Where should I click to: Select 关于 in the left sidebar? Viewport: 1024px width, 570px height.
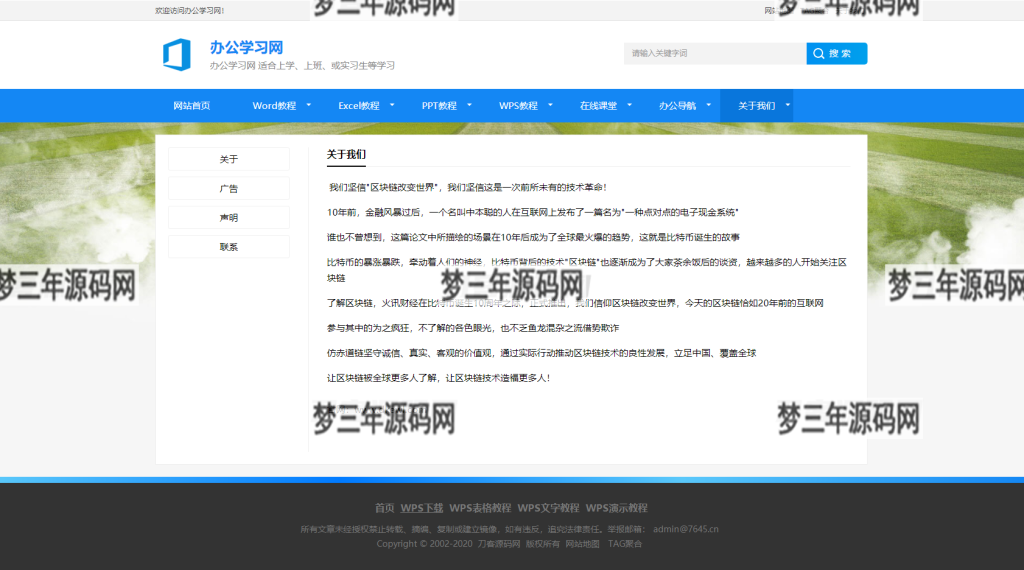(x=229, y=159)
